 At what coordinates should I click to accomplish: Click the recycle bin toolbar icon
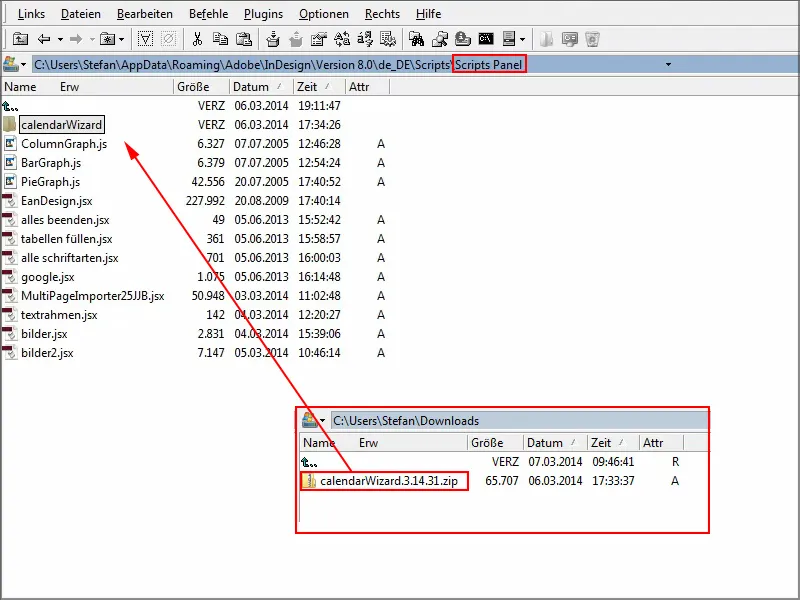[592, 39]
